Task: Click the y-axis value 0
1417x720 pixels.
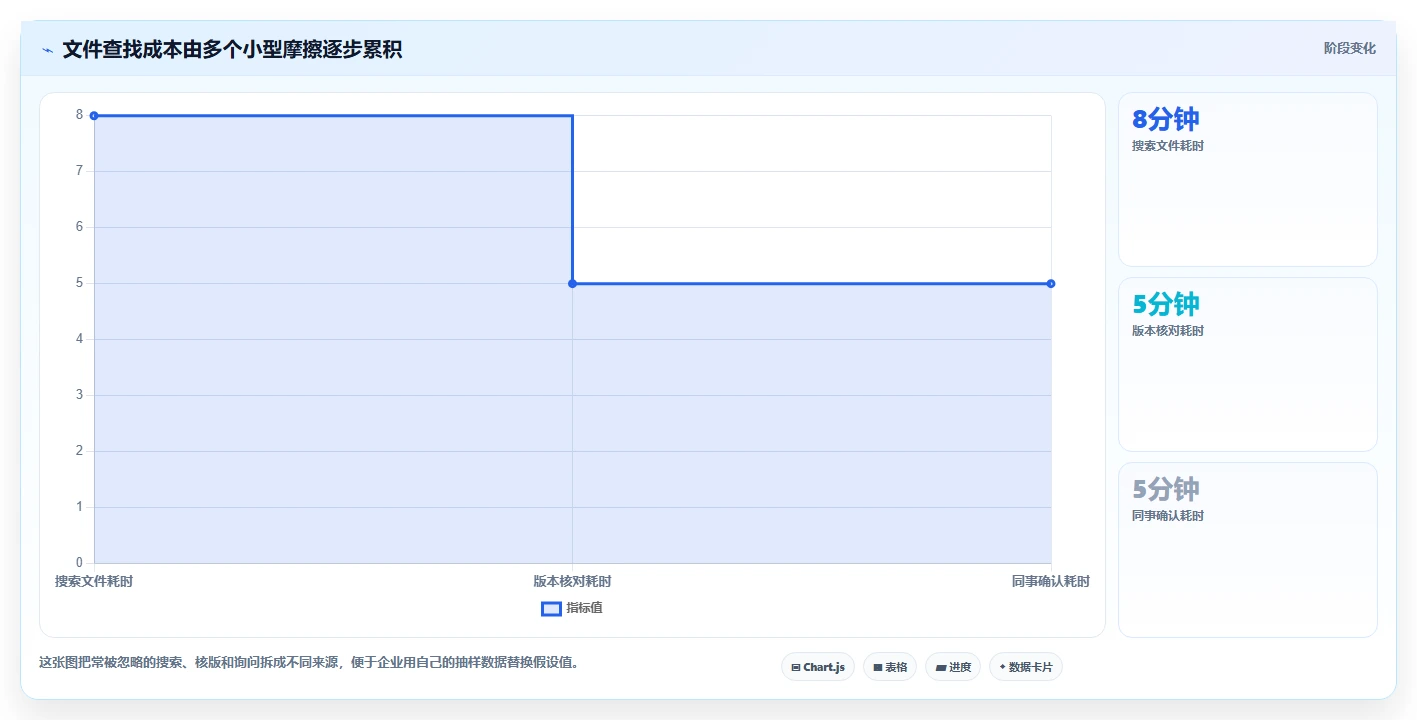Action: [x=79, y=563]
